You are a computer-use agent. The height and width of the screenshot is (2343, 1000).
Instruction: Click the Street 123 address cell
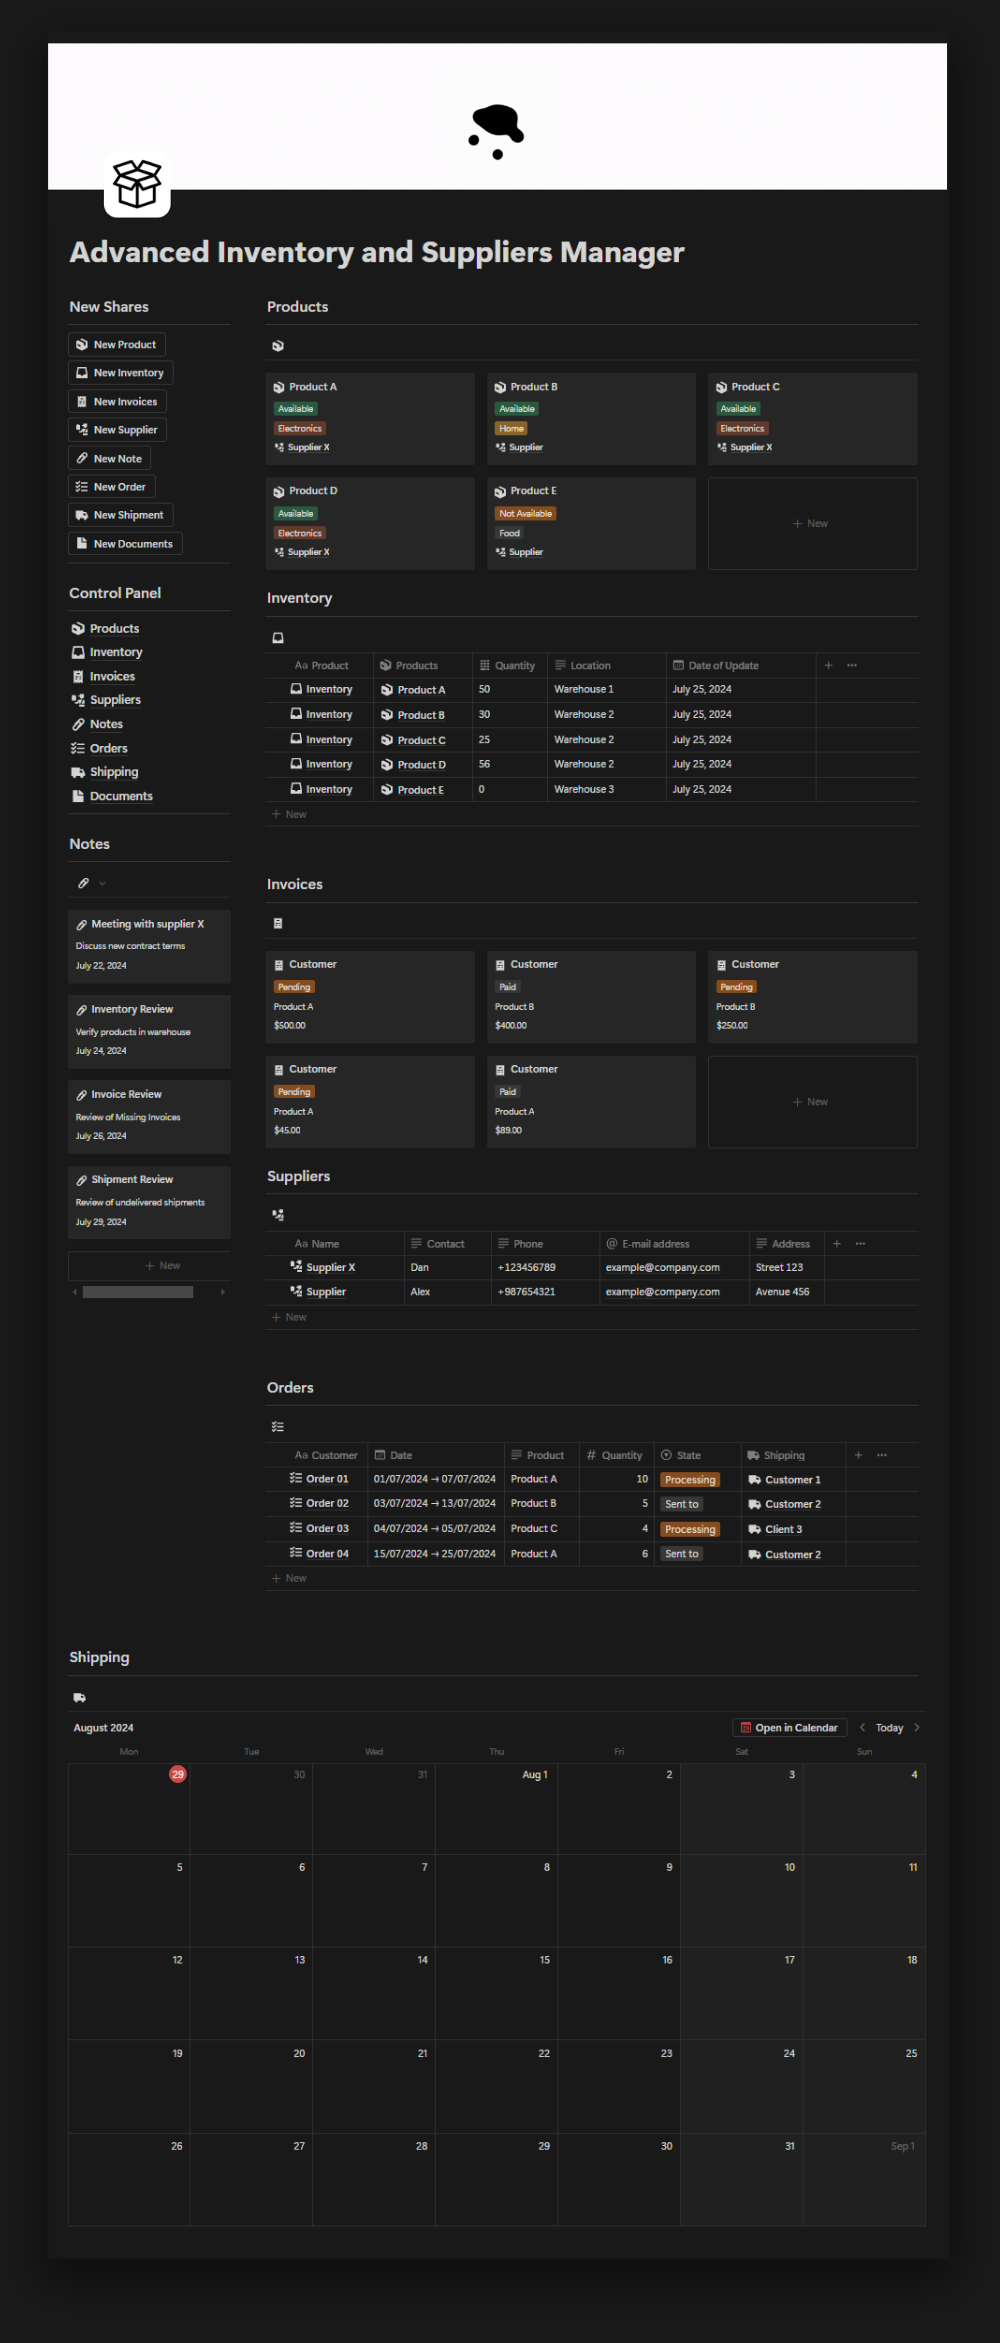pyautogui.click(x=786, y=1267)
